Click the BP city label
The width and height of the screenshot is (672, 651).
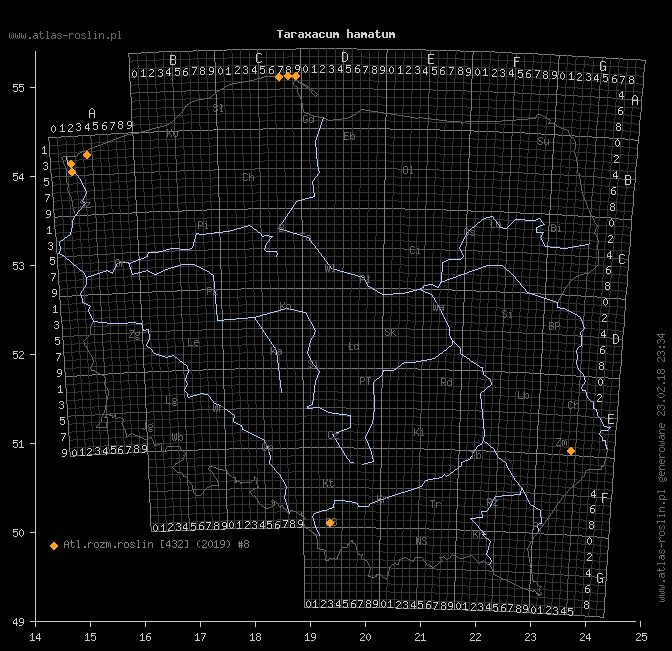coord(554,326)
